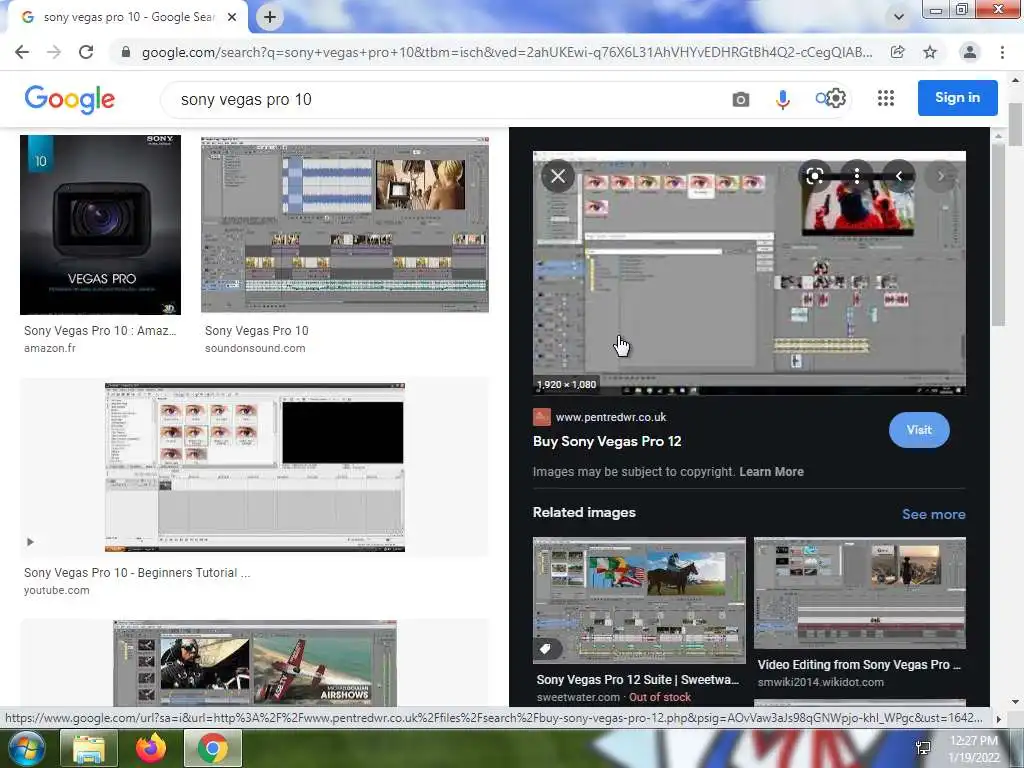
Task: Switch to Chrome in the taskbar
Action: point(213,748)
